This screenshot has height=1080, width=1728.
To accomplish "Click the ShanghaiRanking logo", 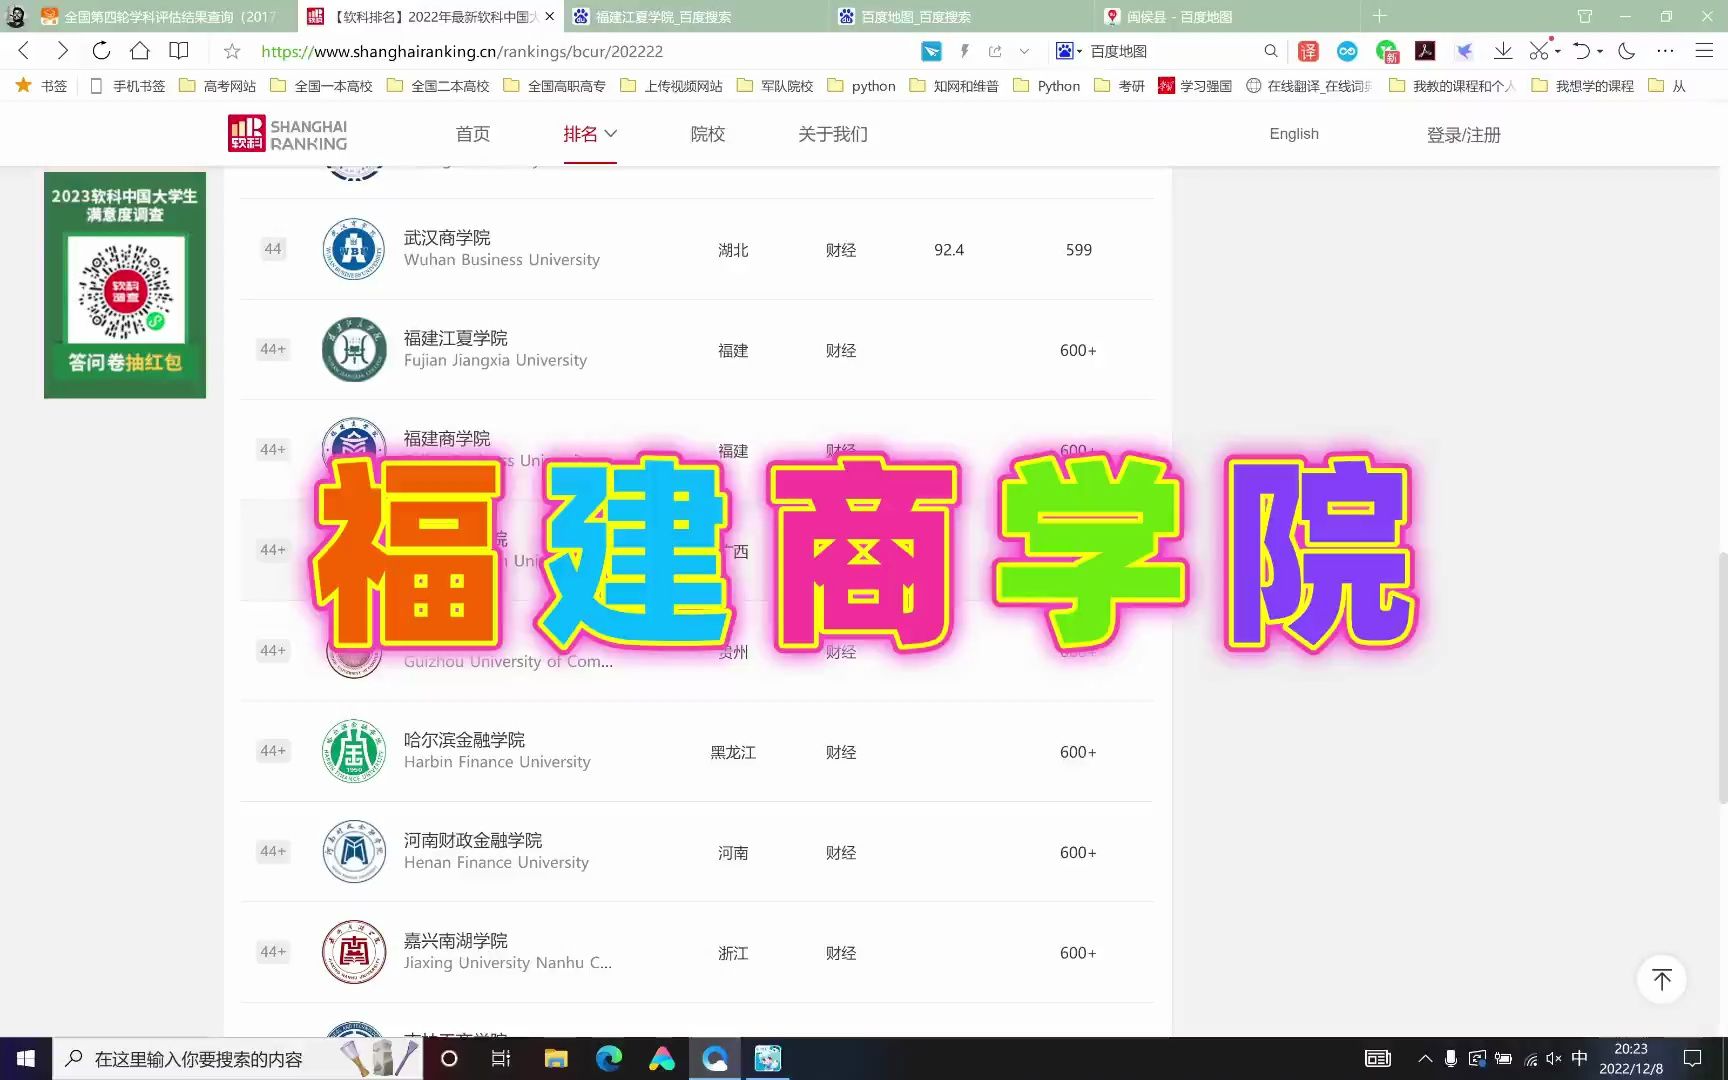I will coord(288,134).
